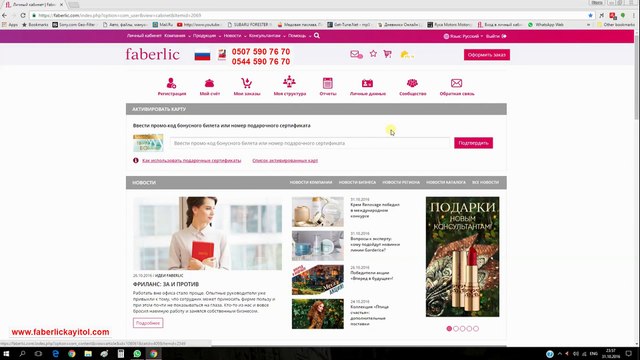Click the Оформить заказ button

click(487, 55)
